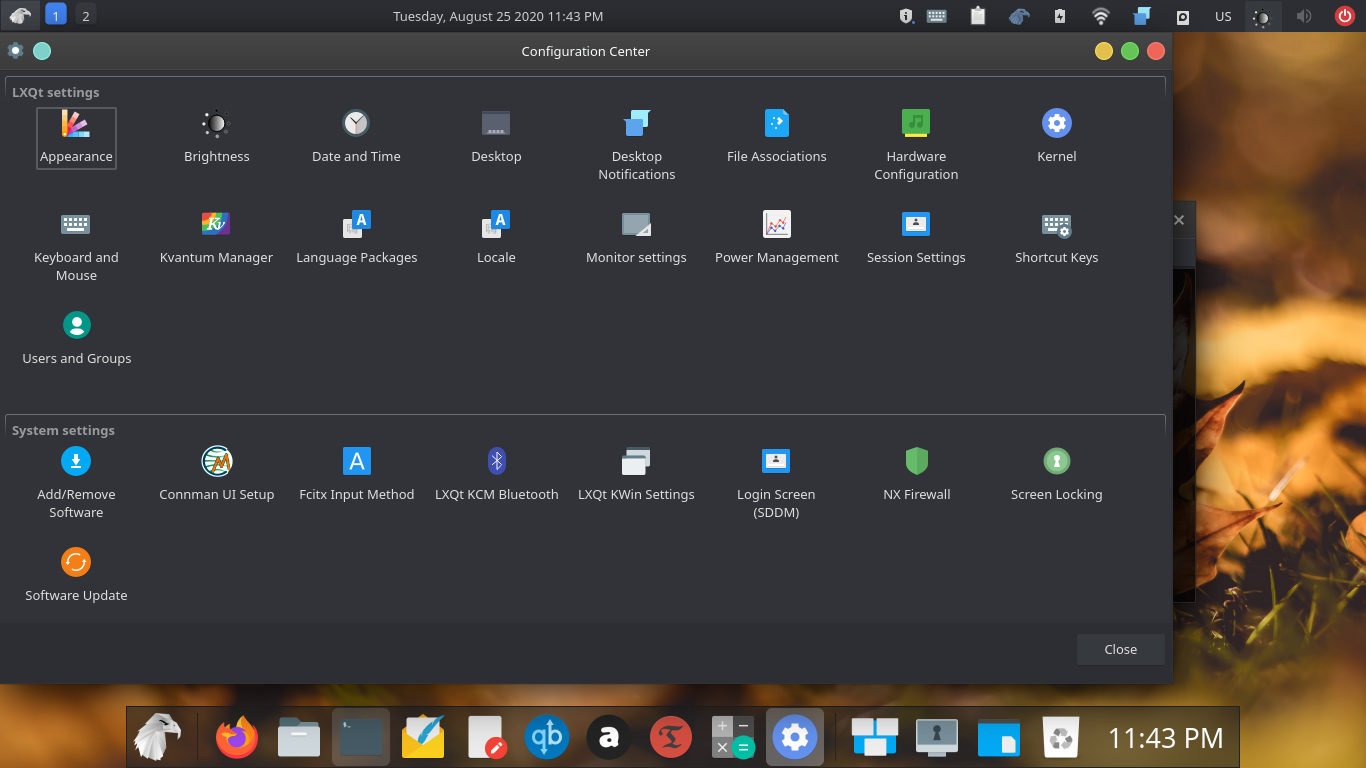
Task: Open the text editor with red pencil in dock
Action: 485,738
